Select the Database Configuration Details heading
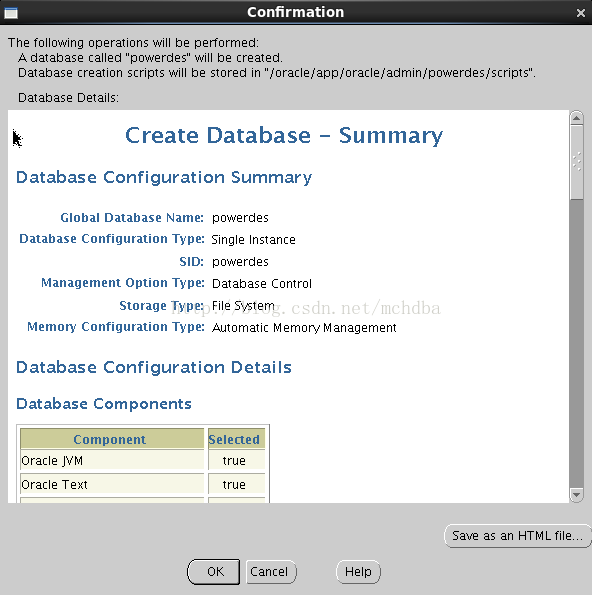This screenshot has height=595, width=592. coord(154,367)
